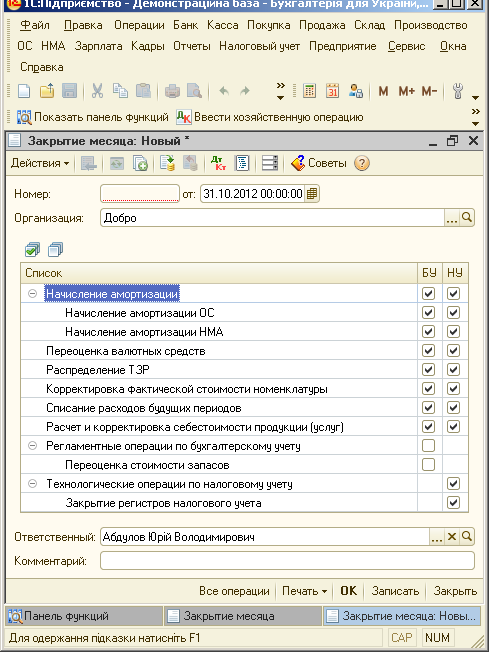This screenshot has height=652, width=489.
Task: Open the Советы tips icon
Action: (319, 163)
